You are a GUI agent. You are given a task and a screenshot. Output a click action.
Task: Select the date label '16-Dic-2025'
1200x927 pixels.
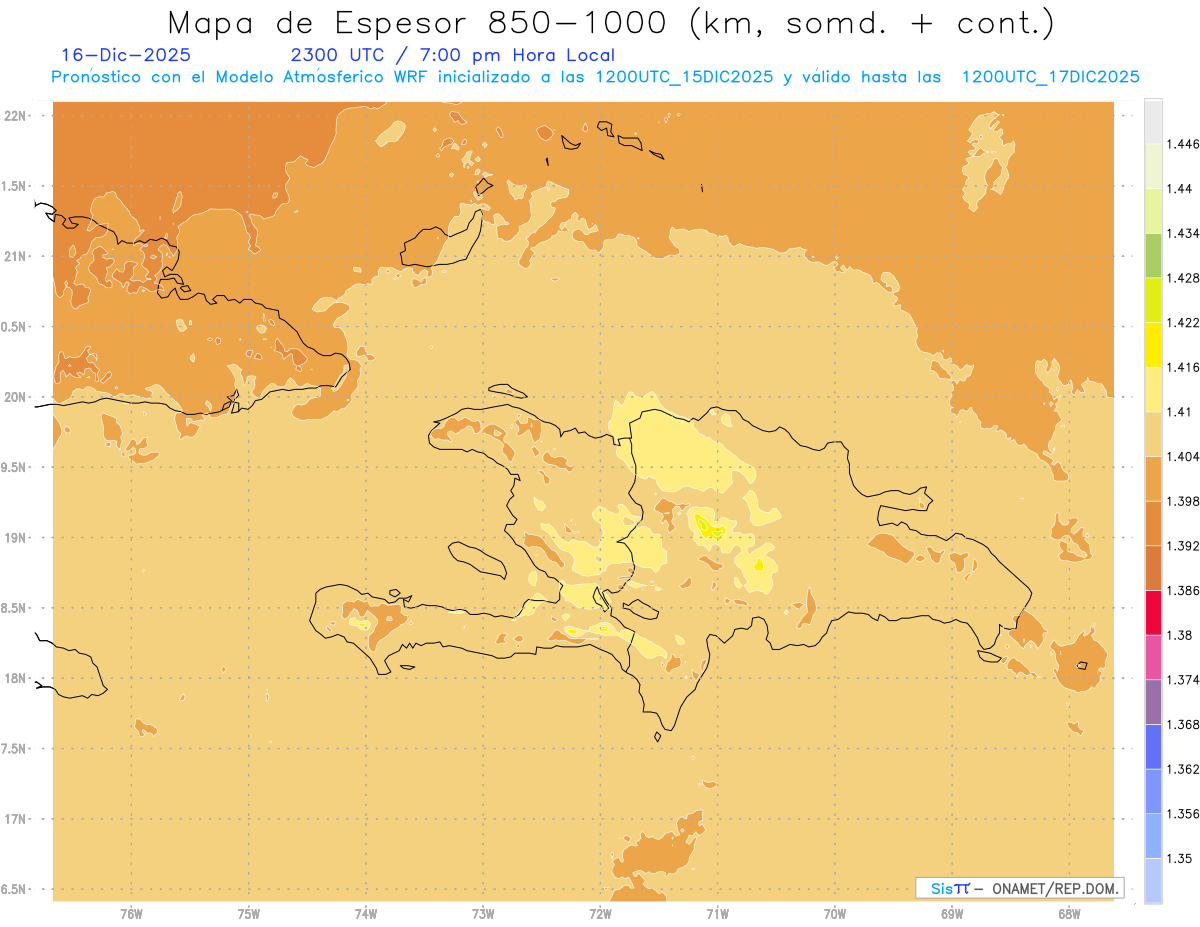pyautogui.click(x=126, y=56)
